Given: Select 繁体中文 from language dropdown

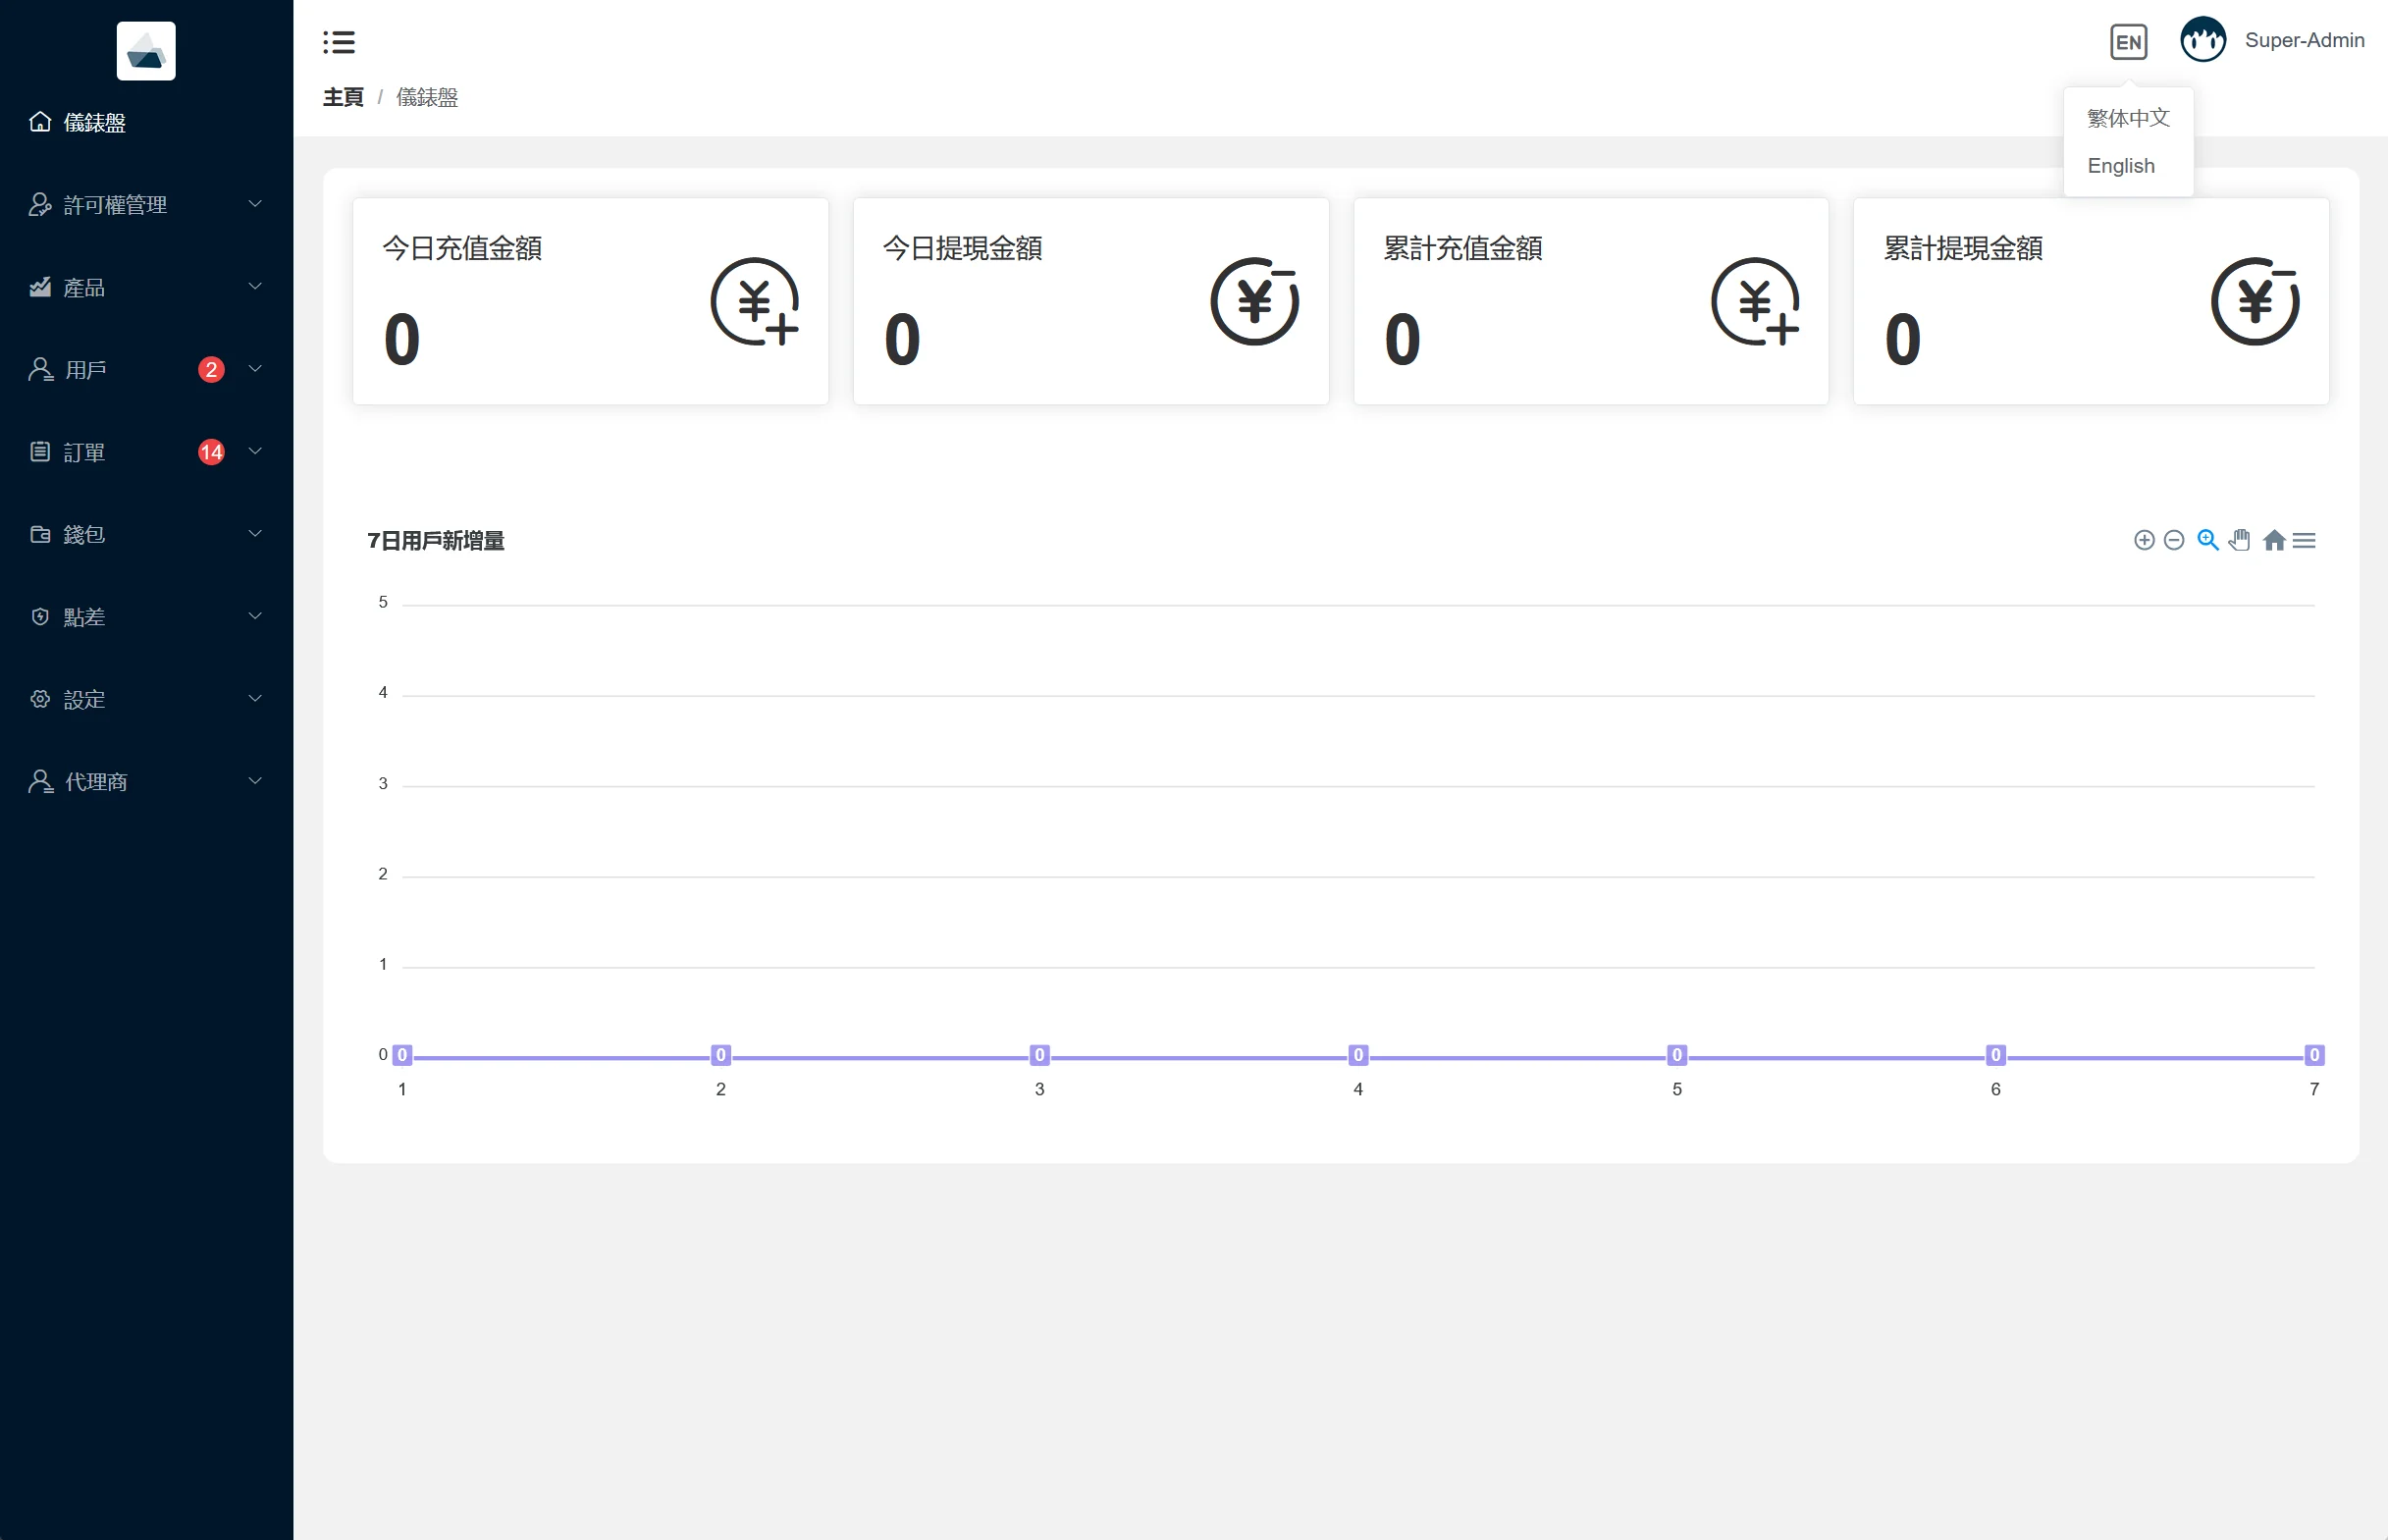Looking at the screenshot, I should click(2128, 118).
